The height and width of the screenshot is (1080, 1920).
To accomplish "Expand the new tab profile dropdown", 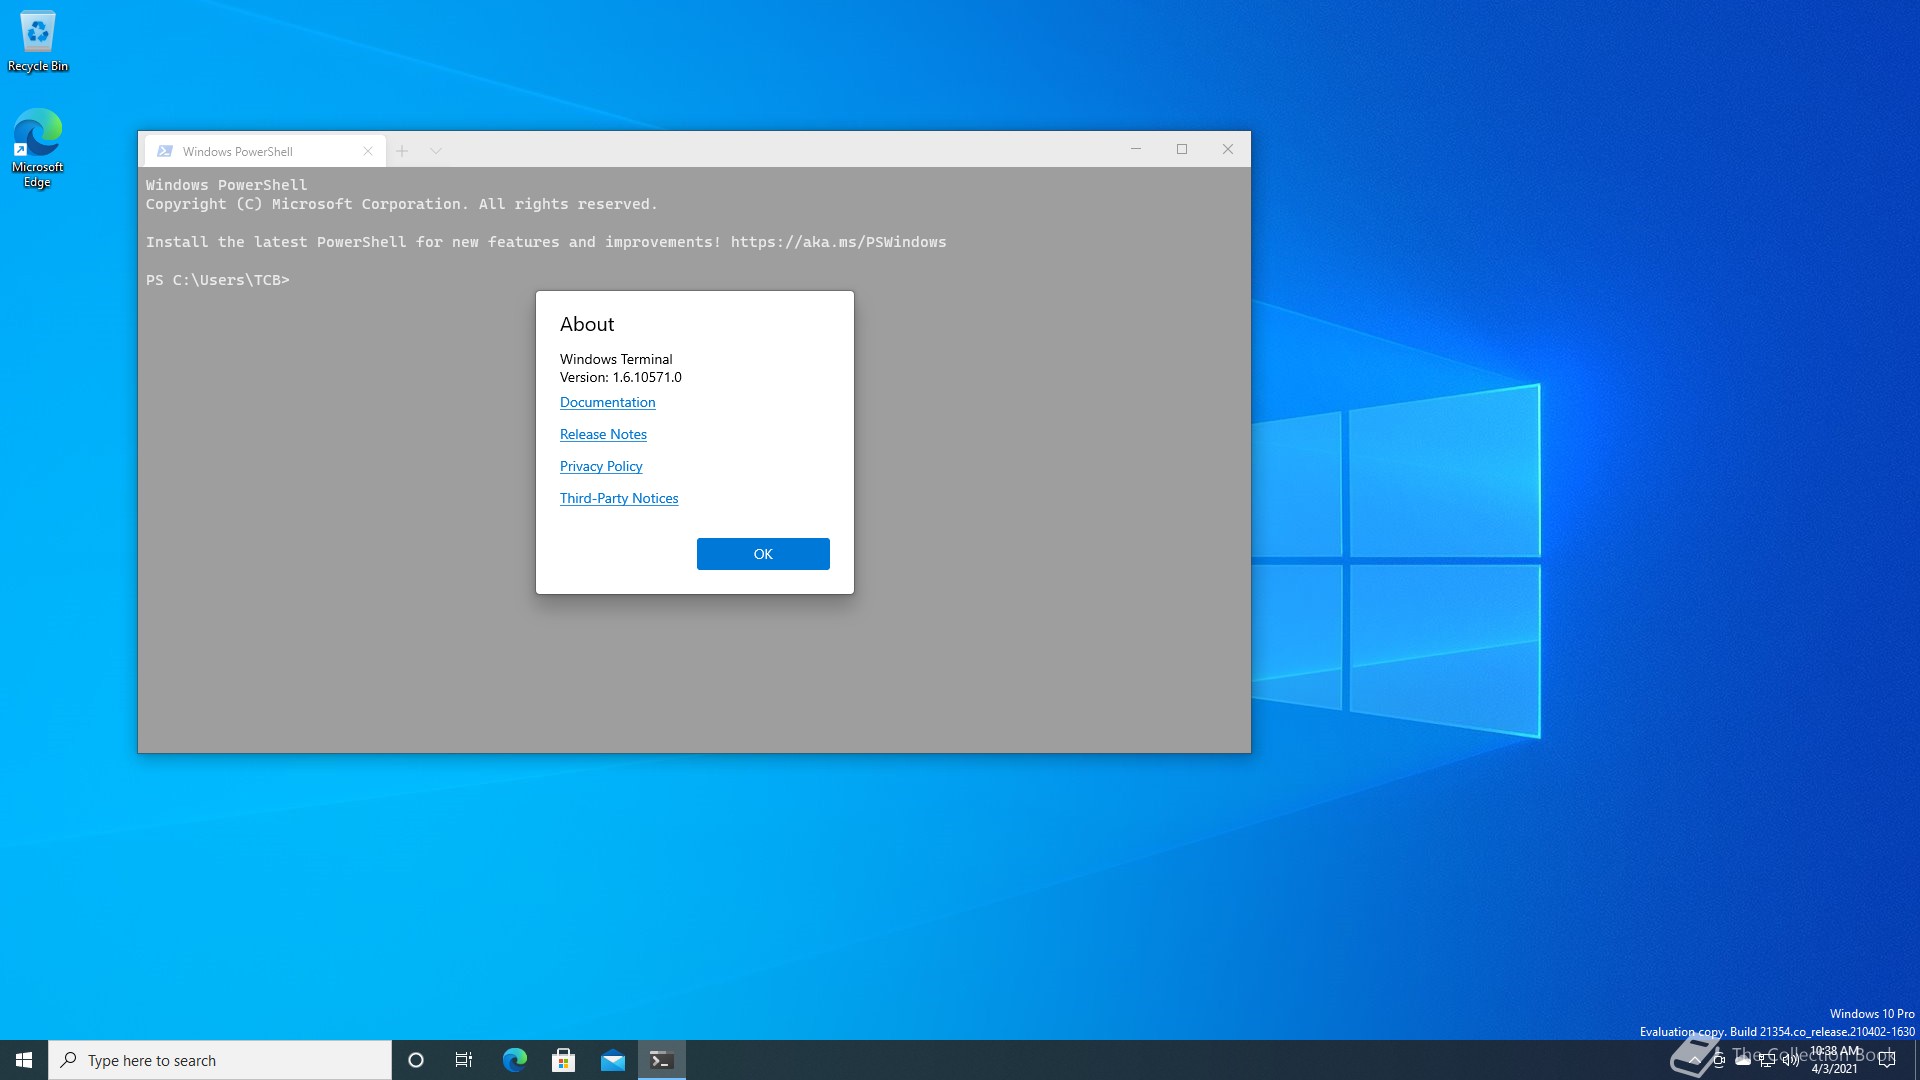I will pos(436,151).
